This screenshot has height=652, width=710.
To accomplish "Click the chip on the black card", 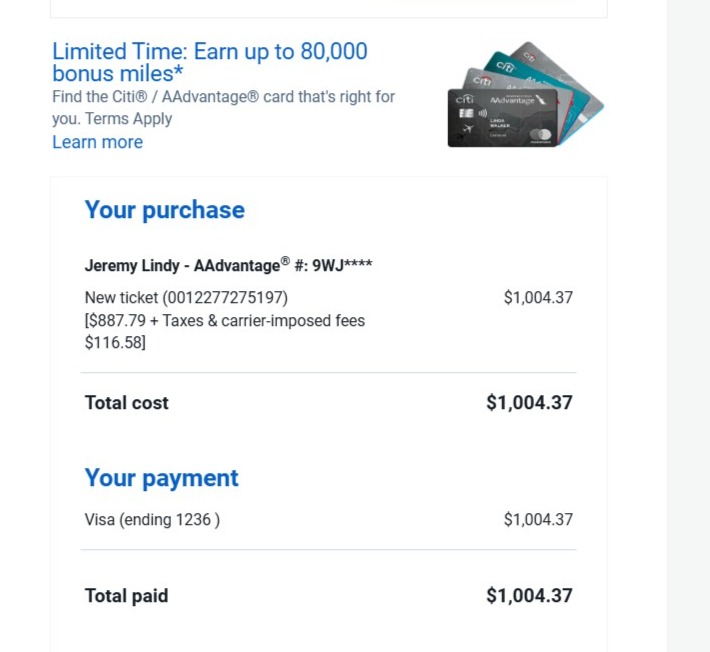I will [465, 115].
